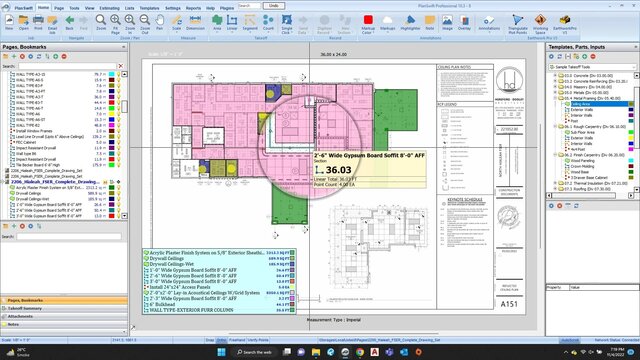Open the Annotations tool
The image size is (640, 360).
click(489, 23)
